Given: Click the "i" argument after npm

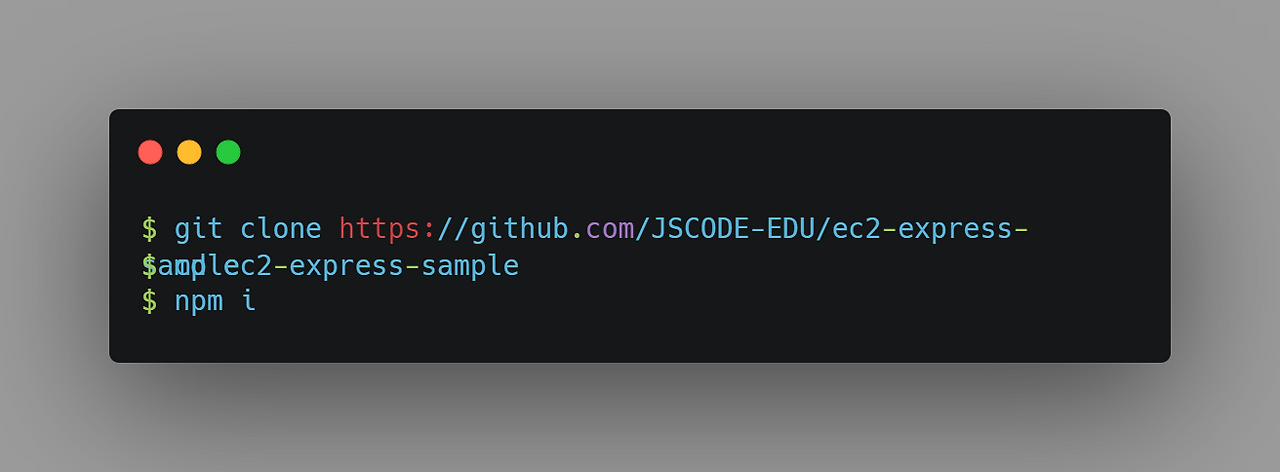Looking at the screenshot, I should [x=249, y=300].
